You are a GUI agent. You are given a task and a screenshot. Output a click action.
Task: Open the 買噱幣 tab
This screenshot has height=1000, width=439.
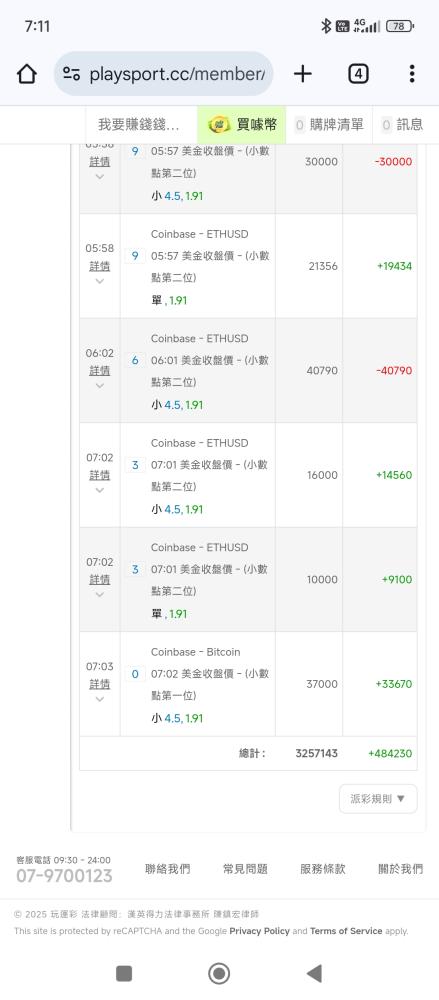[242, 124]
